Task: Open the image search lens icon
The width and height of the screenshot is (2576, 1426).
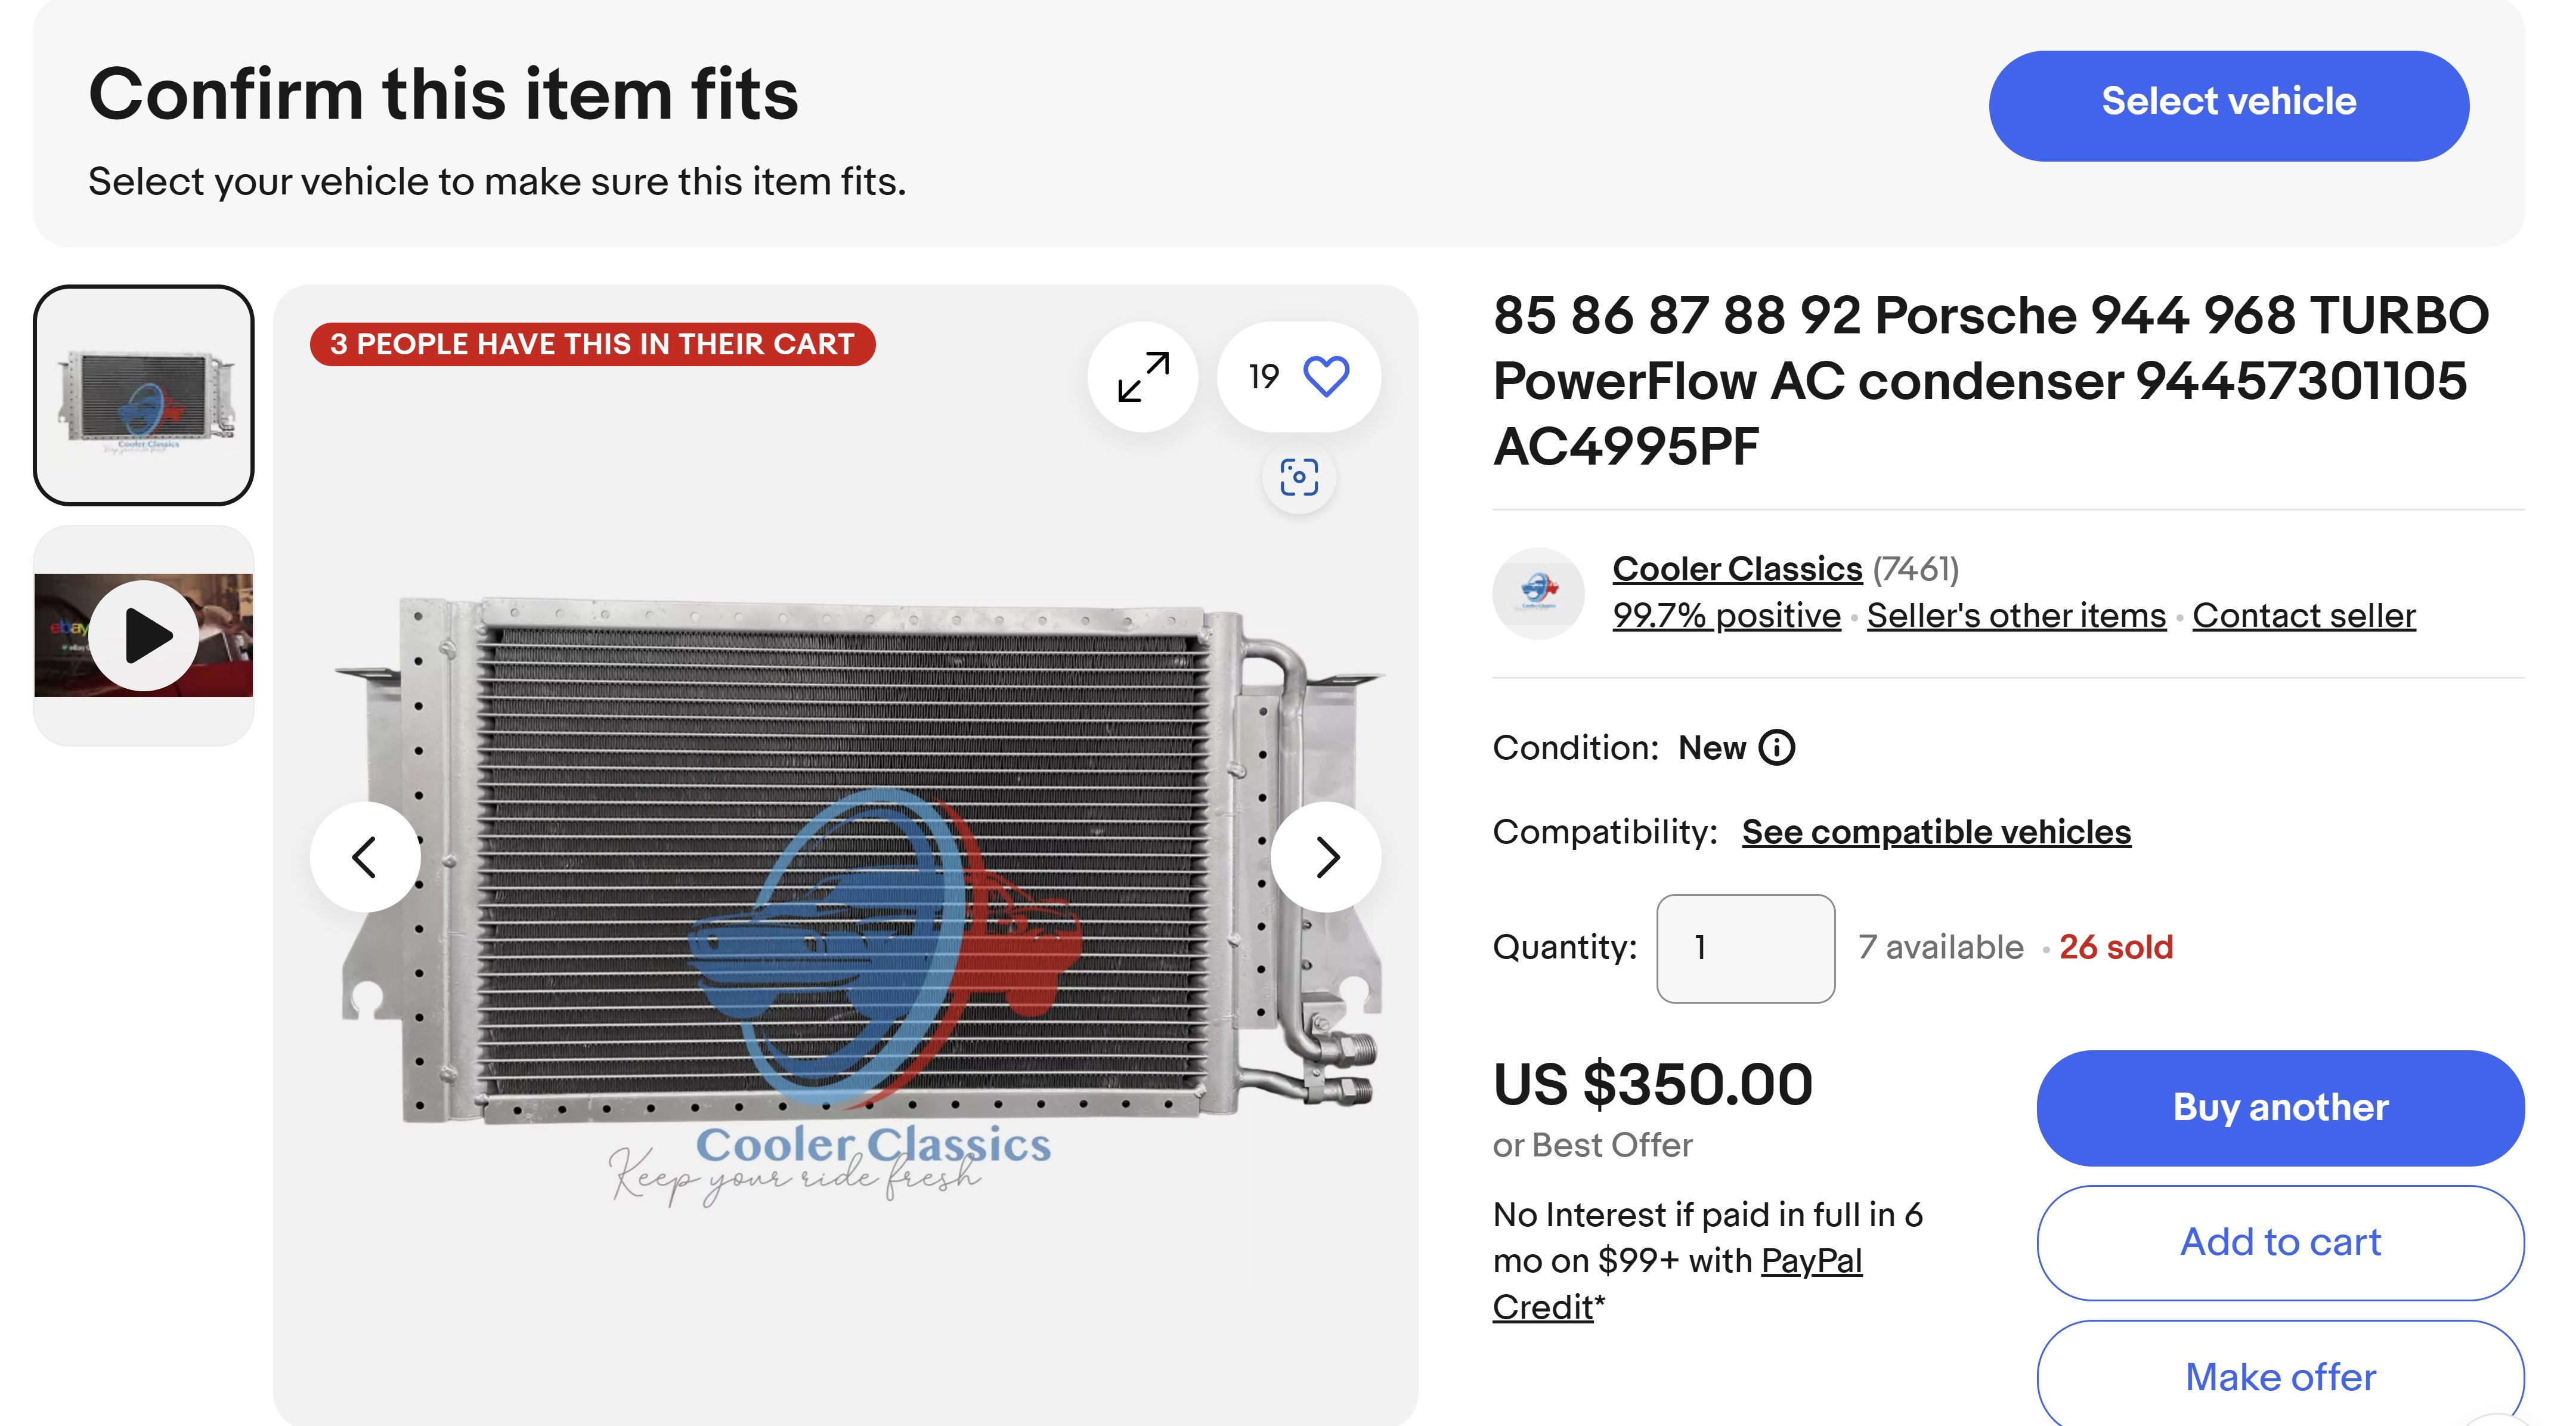Action: click(x=1298, y=478)
